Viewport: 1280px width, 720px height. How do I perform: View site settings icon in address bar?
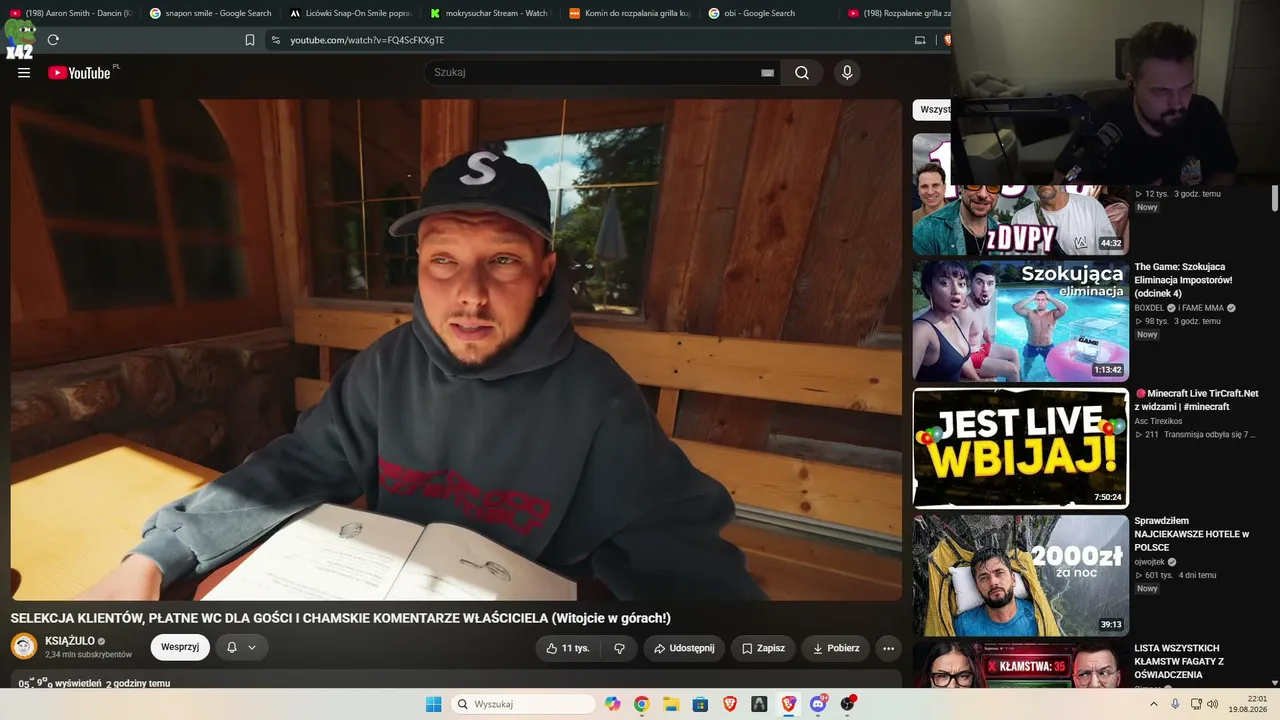[x=276, y=40]
